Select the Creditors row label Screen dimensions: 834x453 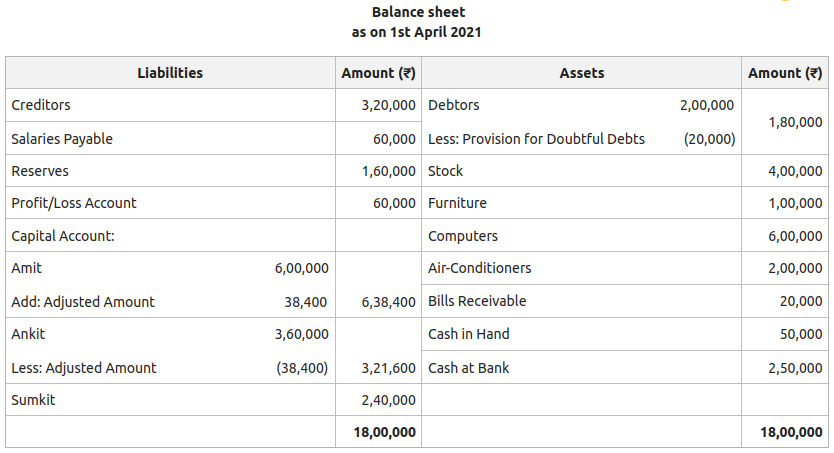pos(41,105)
